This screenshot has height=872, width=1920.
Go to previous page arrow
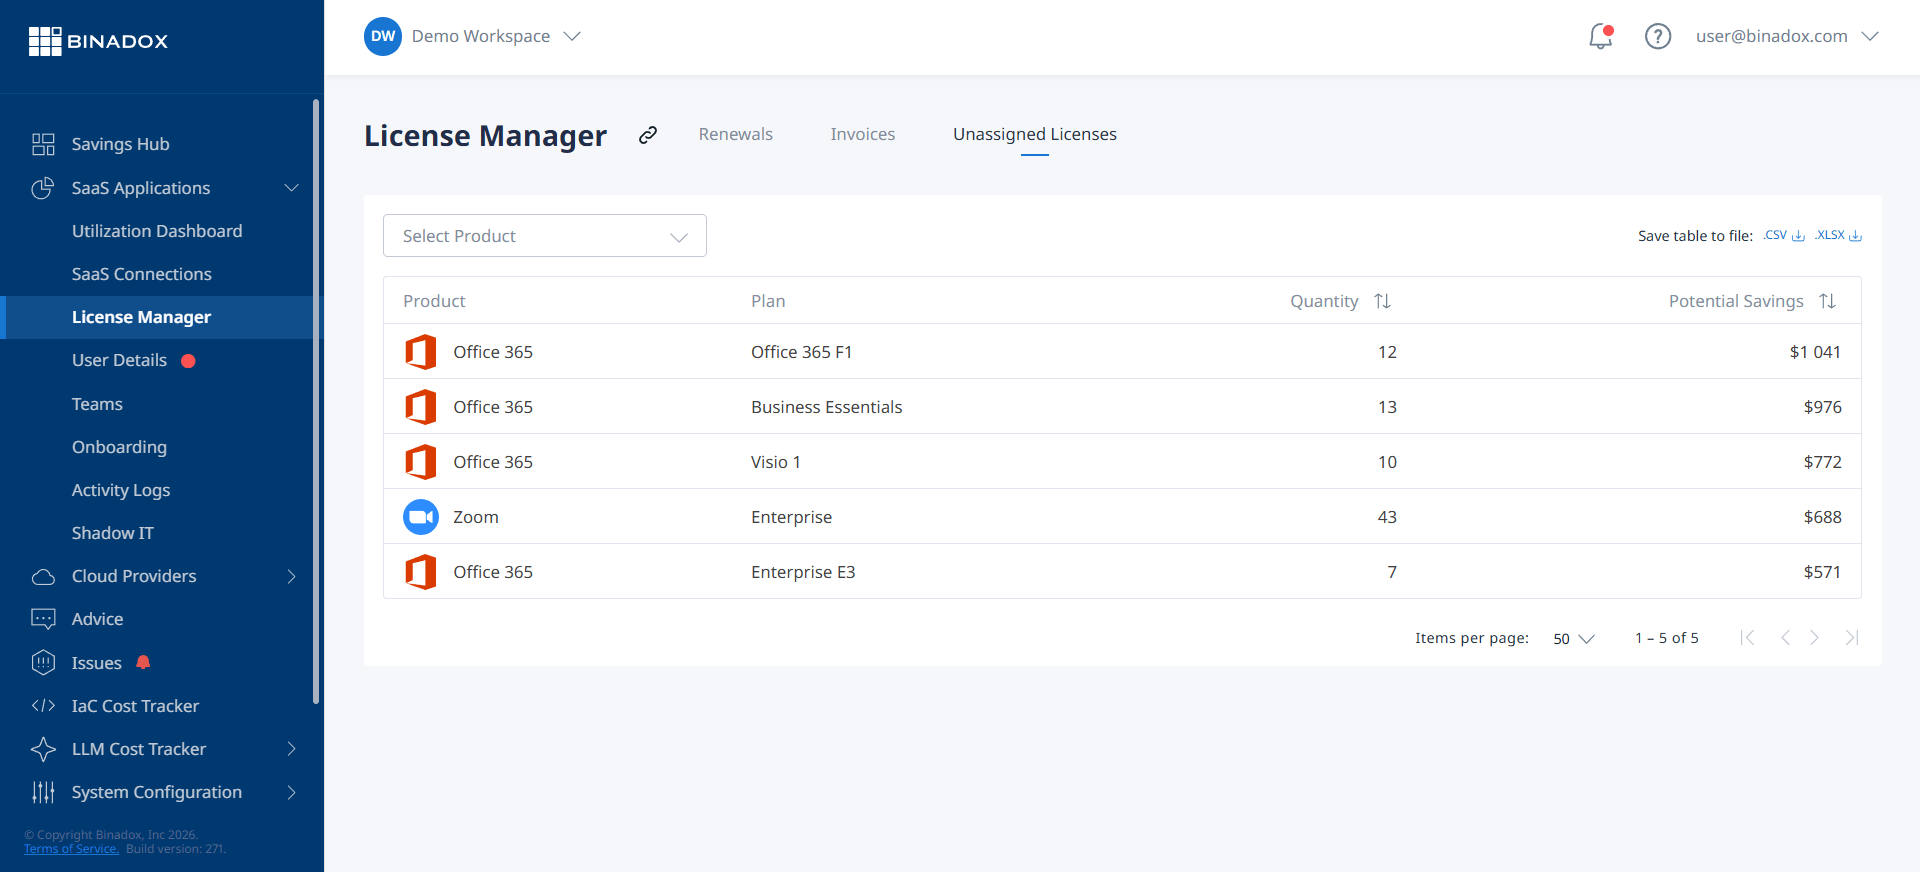[x=1785, y=638]
